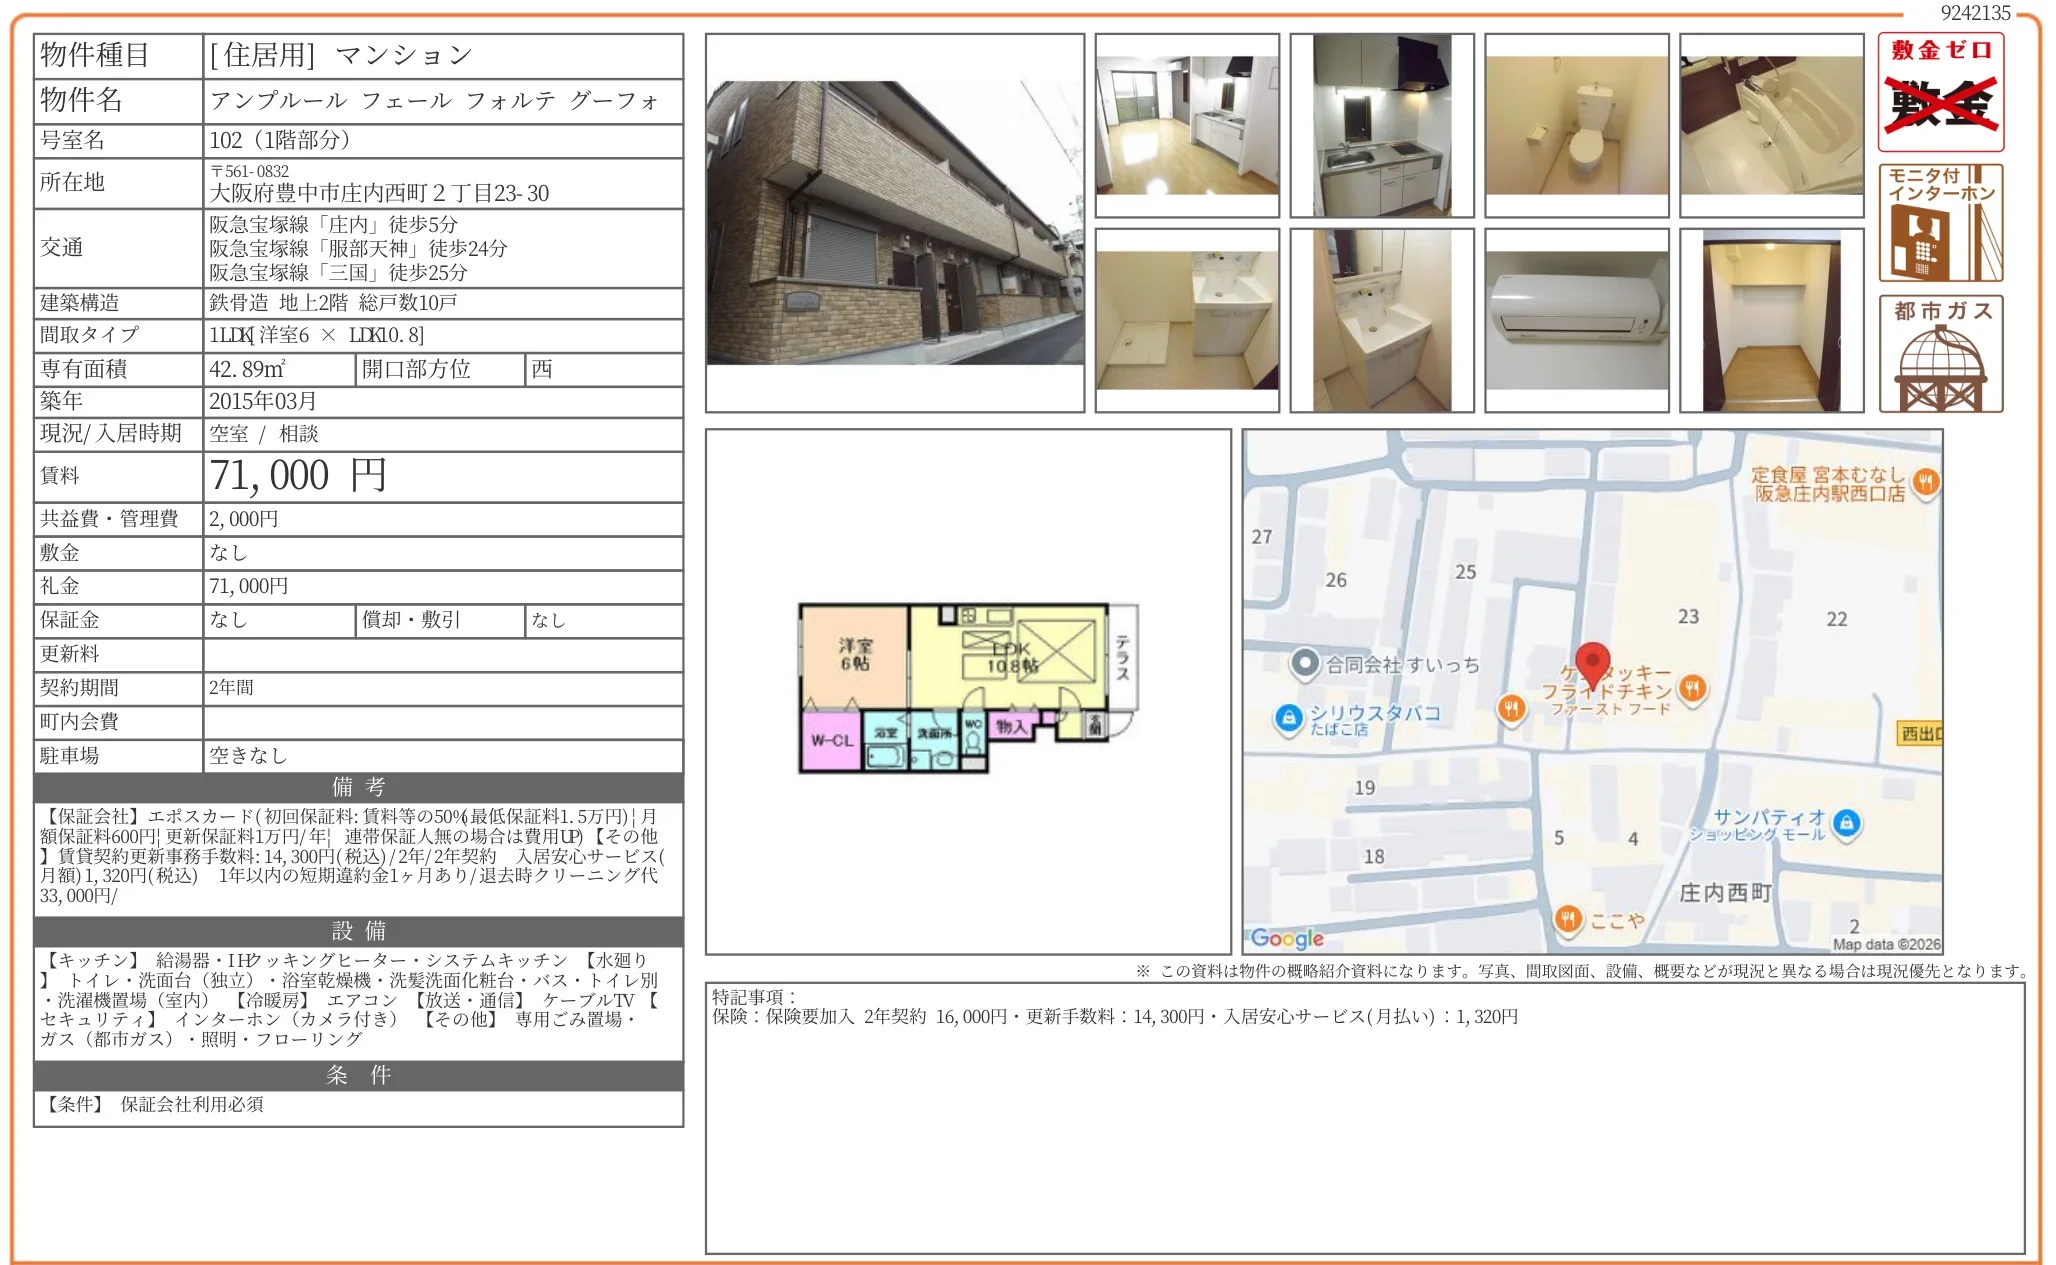Open the toilet room photo thumbnail
Screen dimensions: 2056x1265
[x=1576, y=125]
